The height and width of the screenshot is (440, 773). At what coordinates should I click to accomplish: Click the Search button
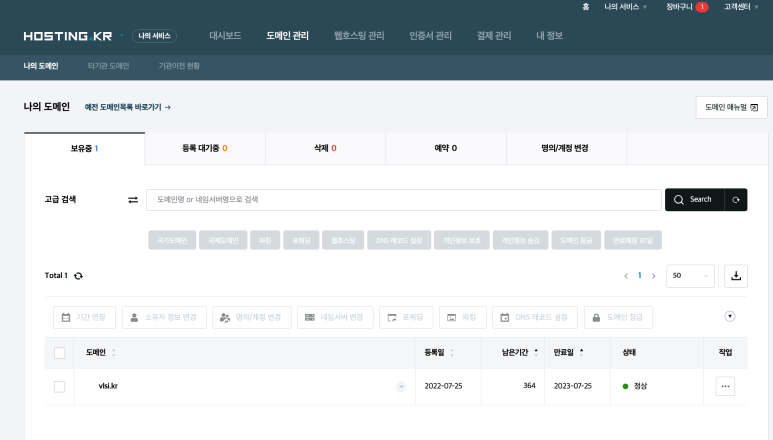tap(695, 200)
